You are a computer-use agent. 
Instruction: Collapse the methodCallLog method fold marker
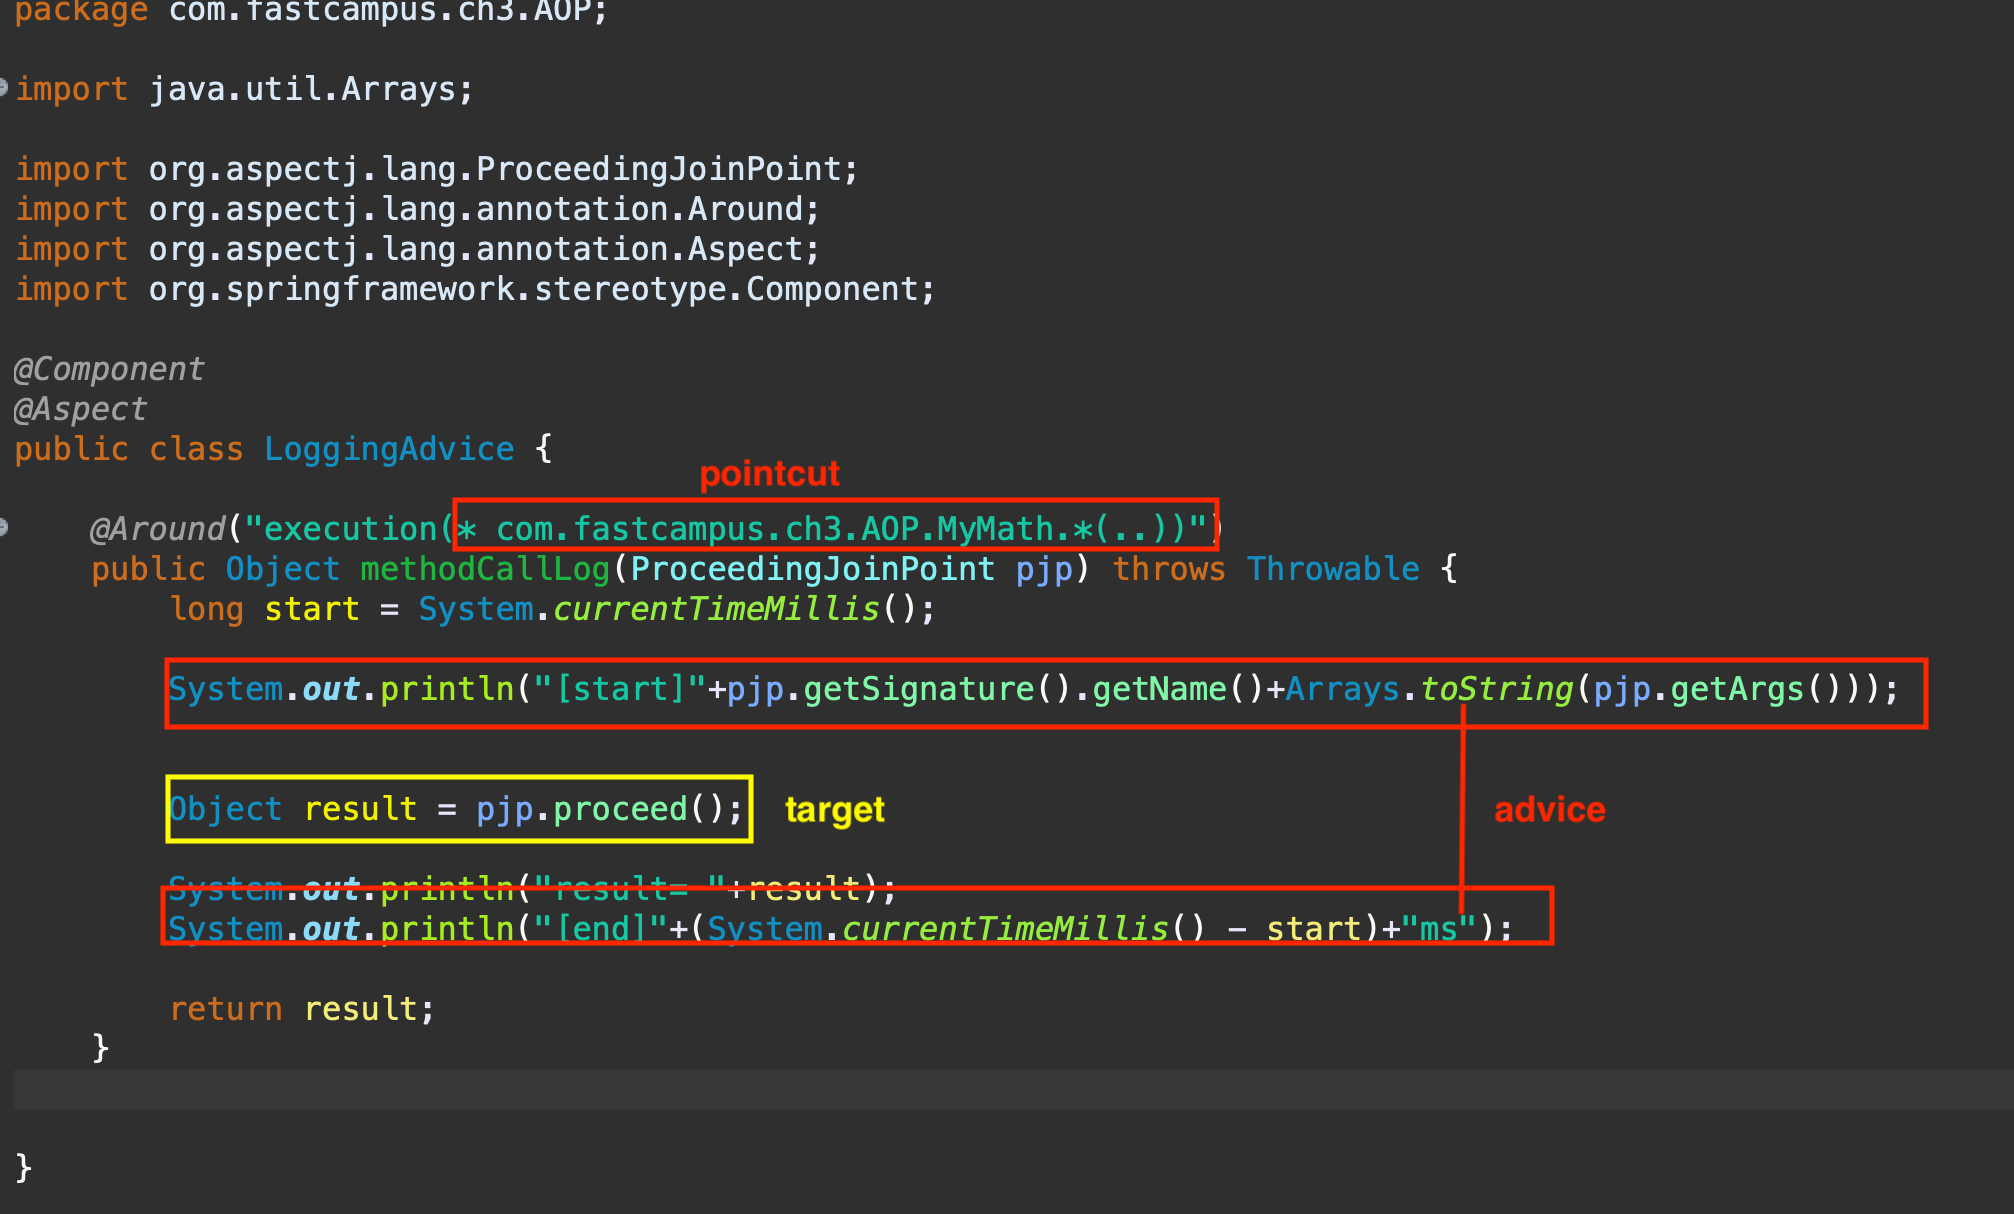point(4,527)
